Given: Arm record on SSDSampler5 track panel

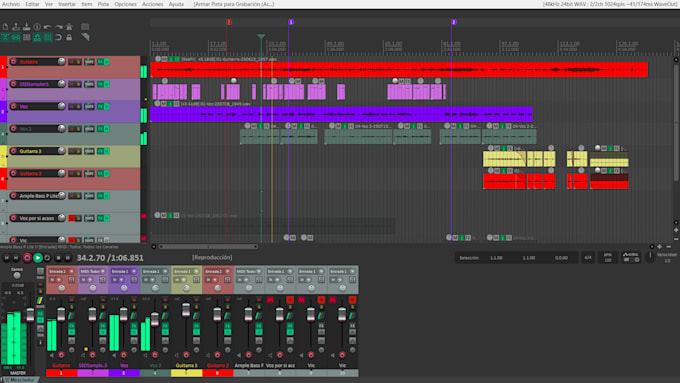Looking at the screenshot, I should (13, 84).
